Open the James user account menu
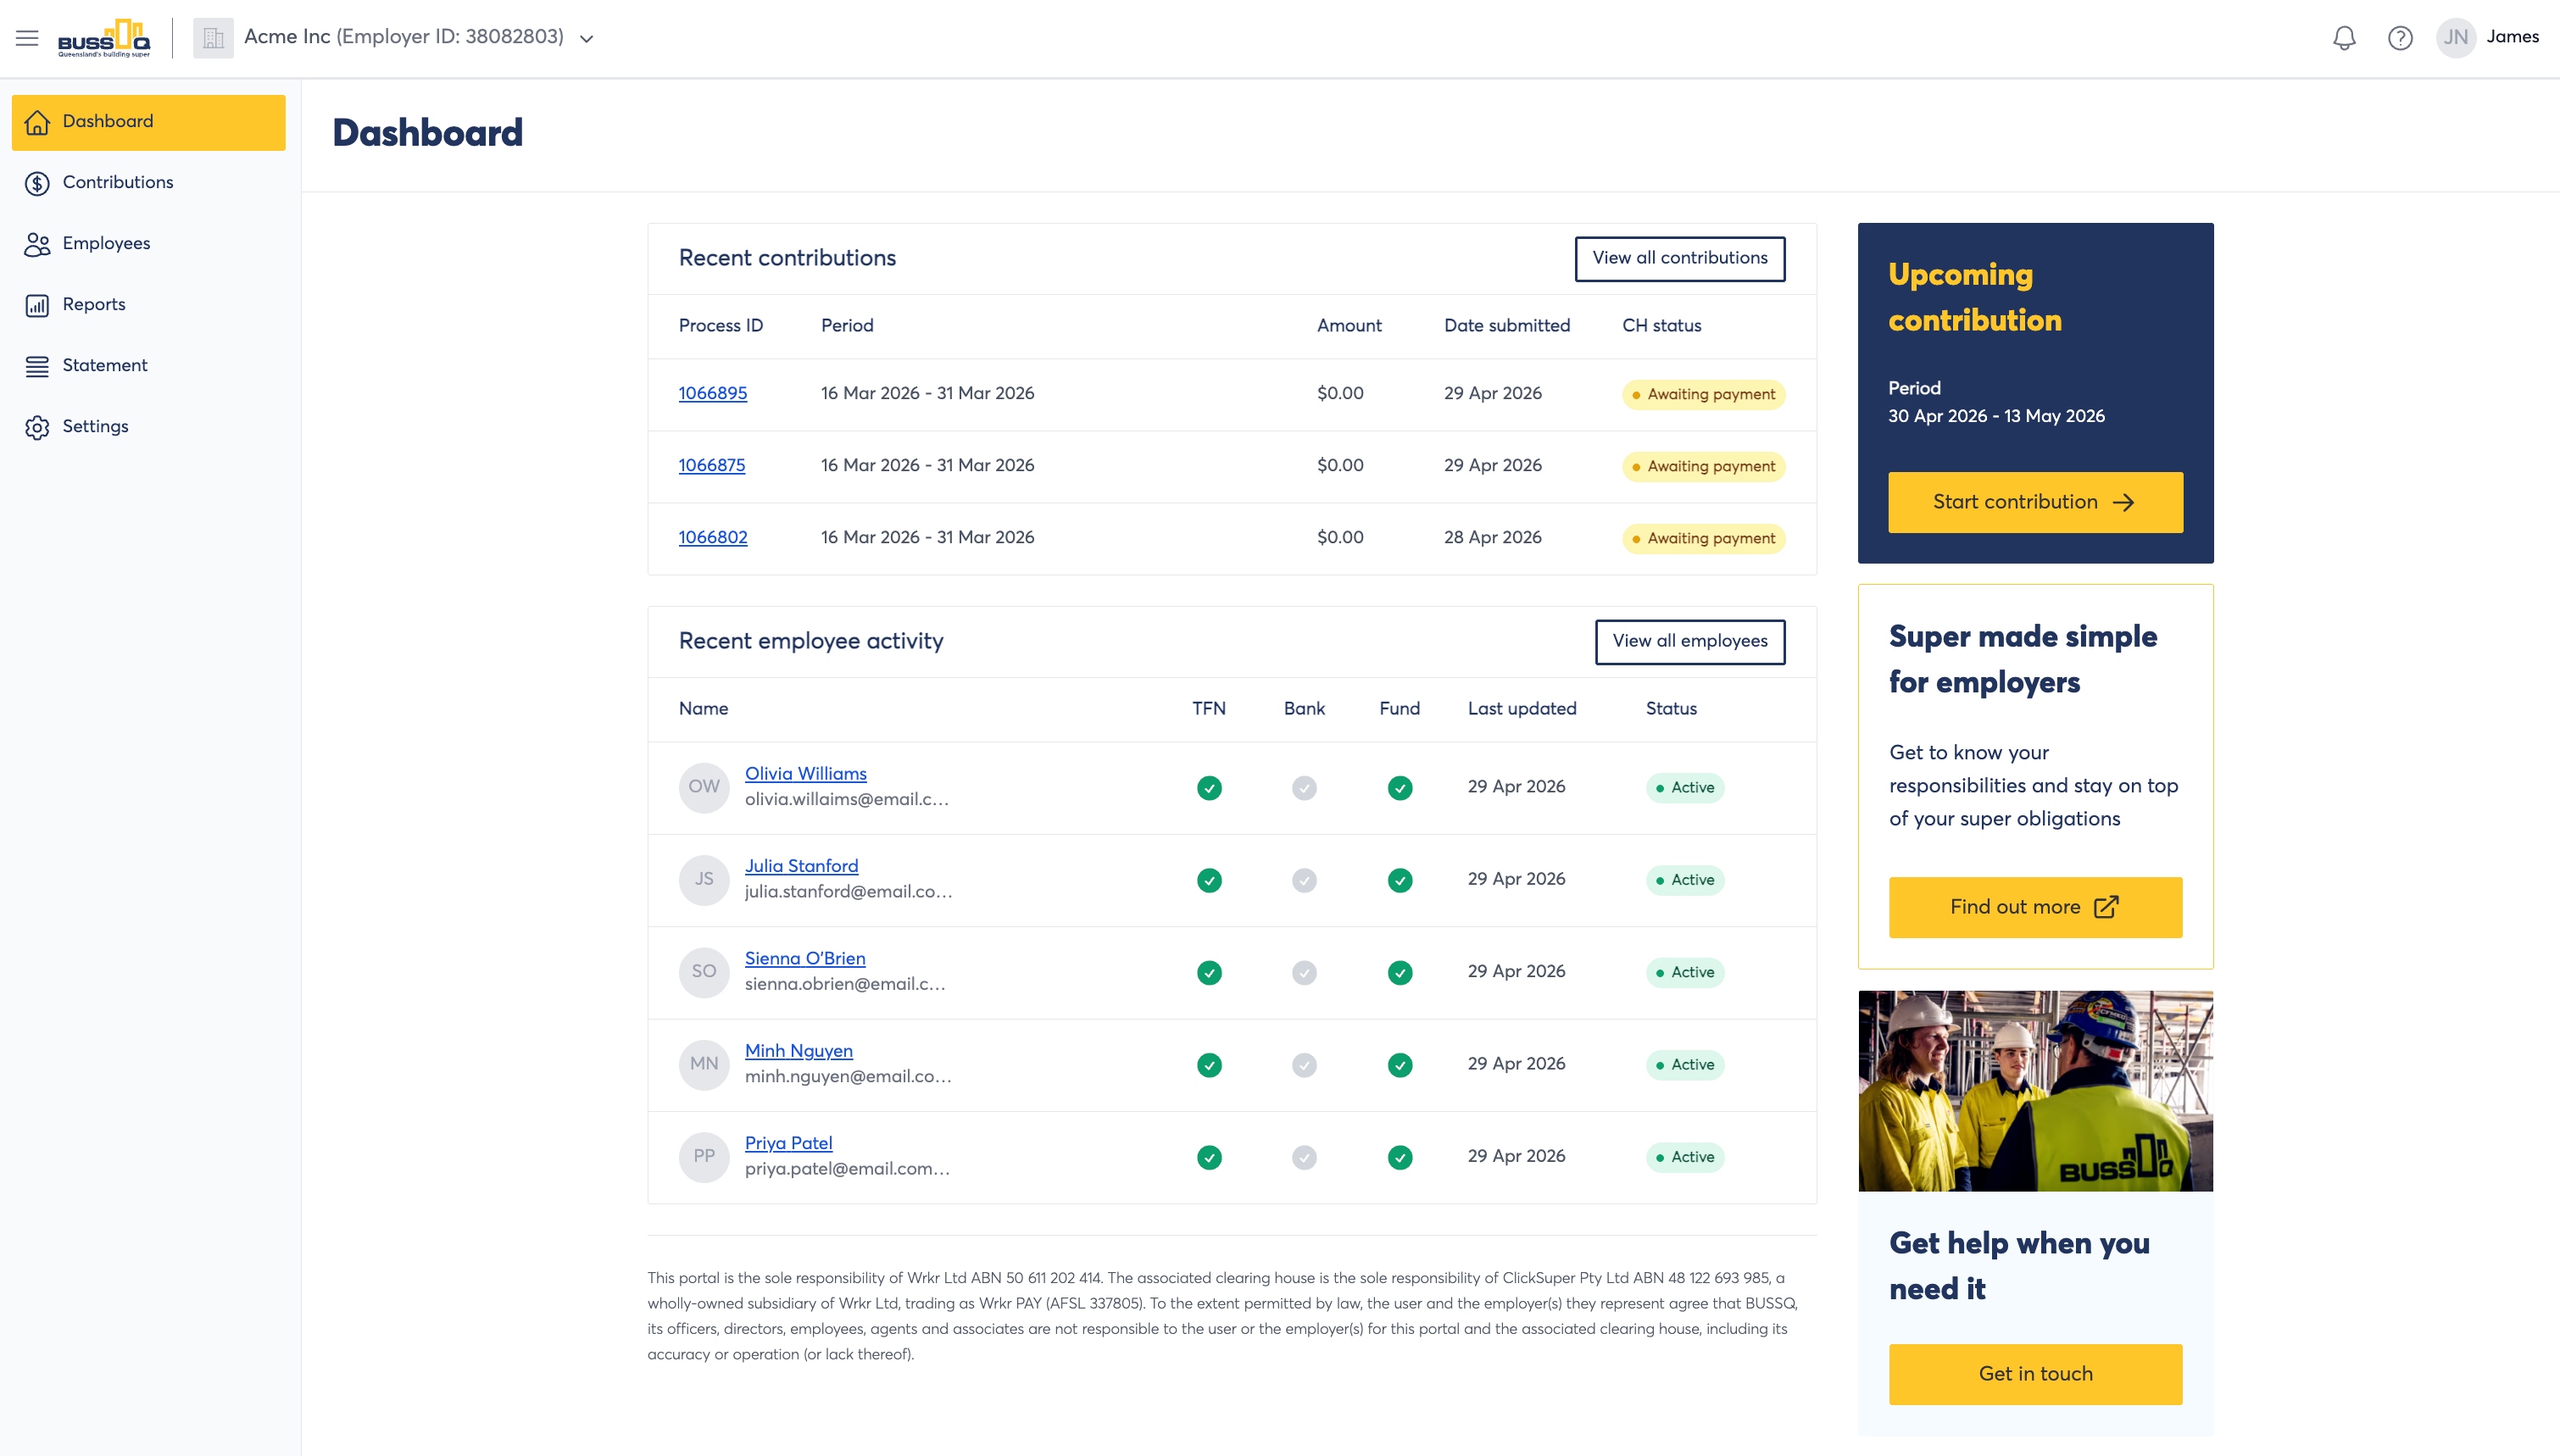2560x1456 pixels. (2512, 37)
